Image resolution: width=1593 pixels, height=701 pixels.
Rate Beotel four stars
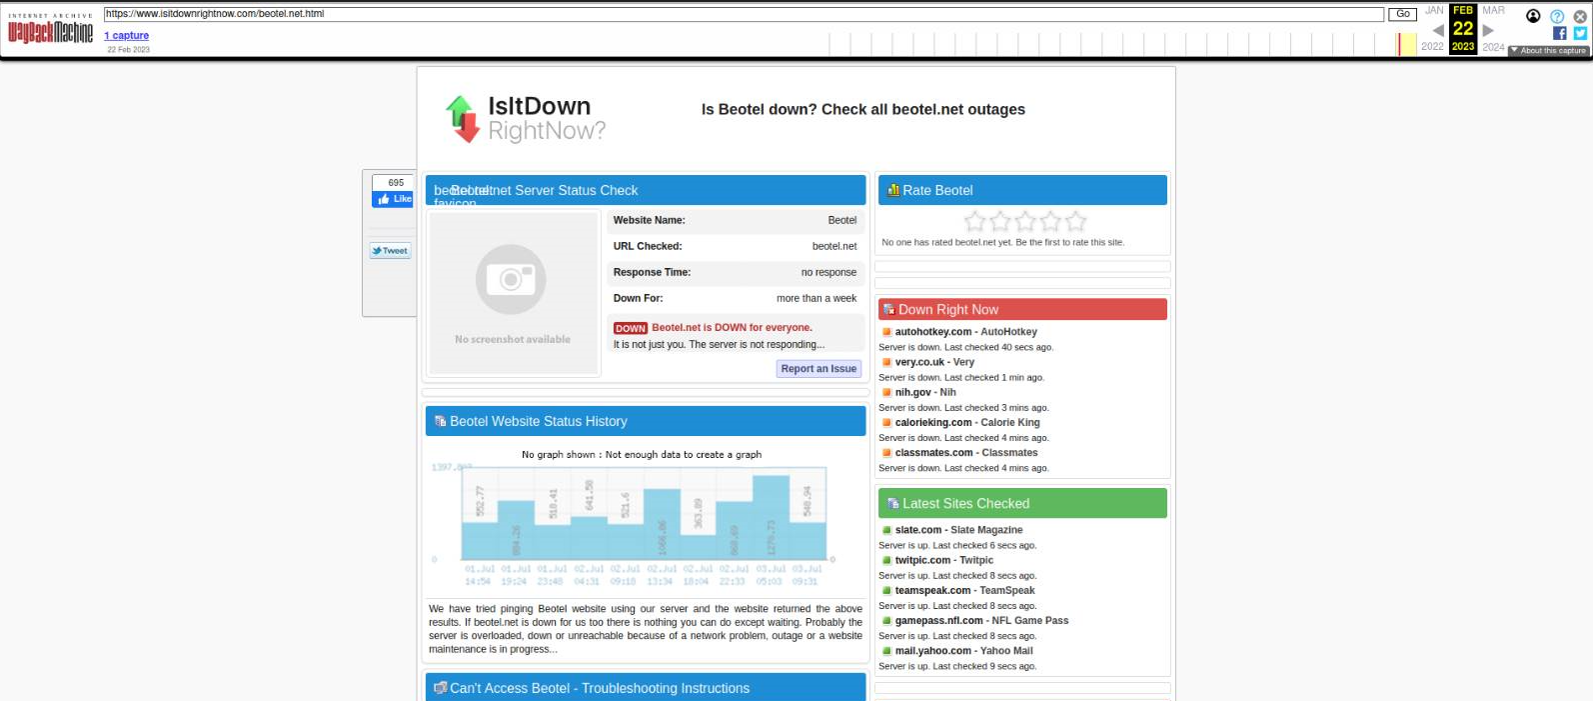click(1050, 221)
